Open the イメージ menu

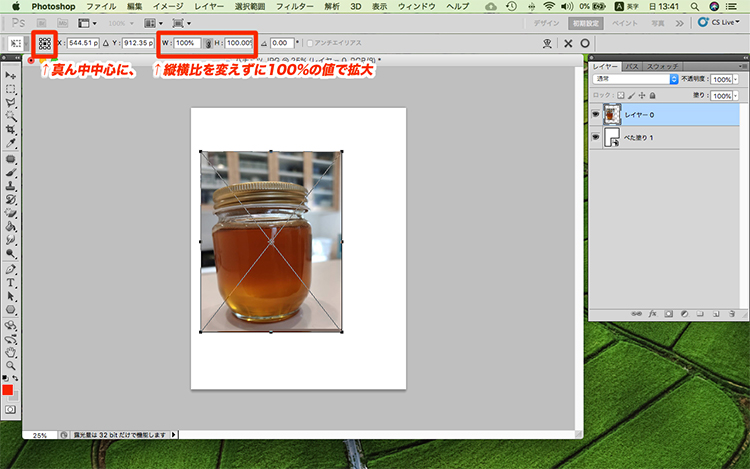pos(168,6)
